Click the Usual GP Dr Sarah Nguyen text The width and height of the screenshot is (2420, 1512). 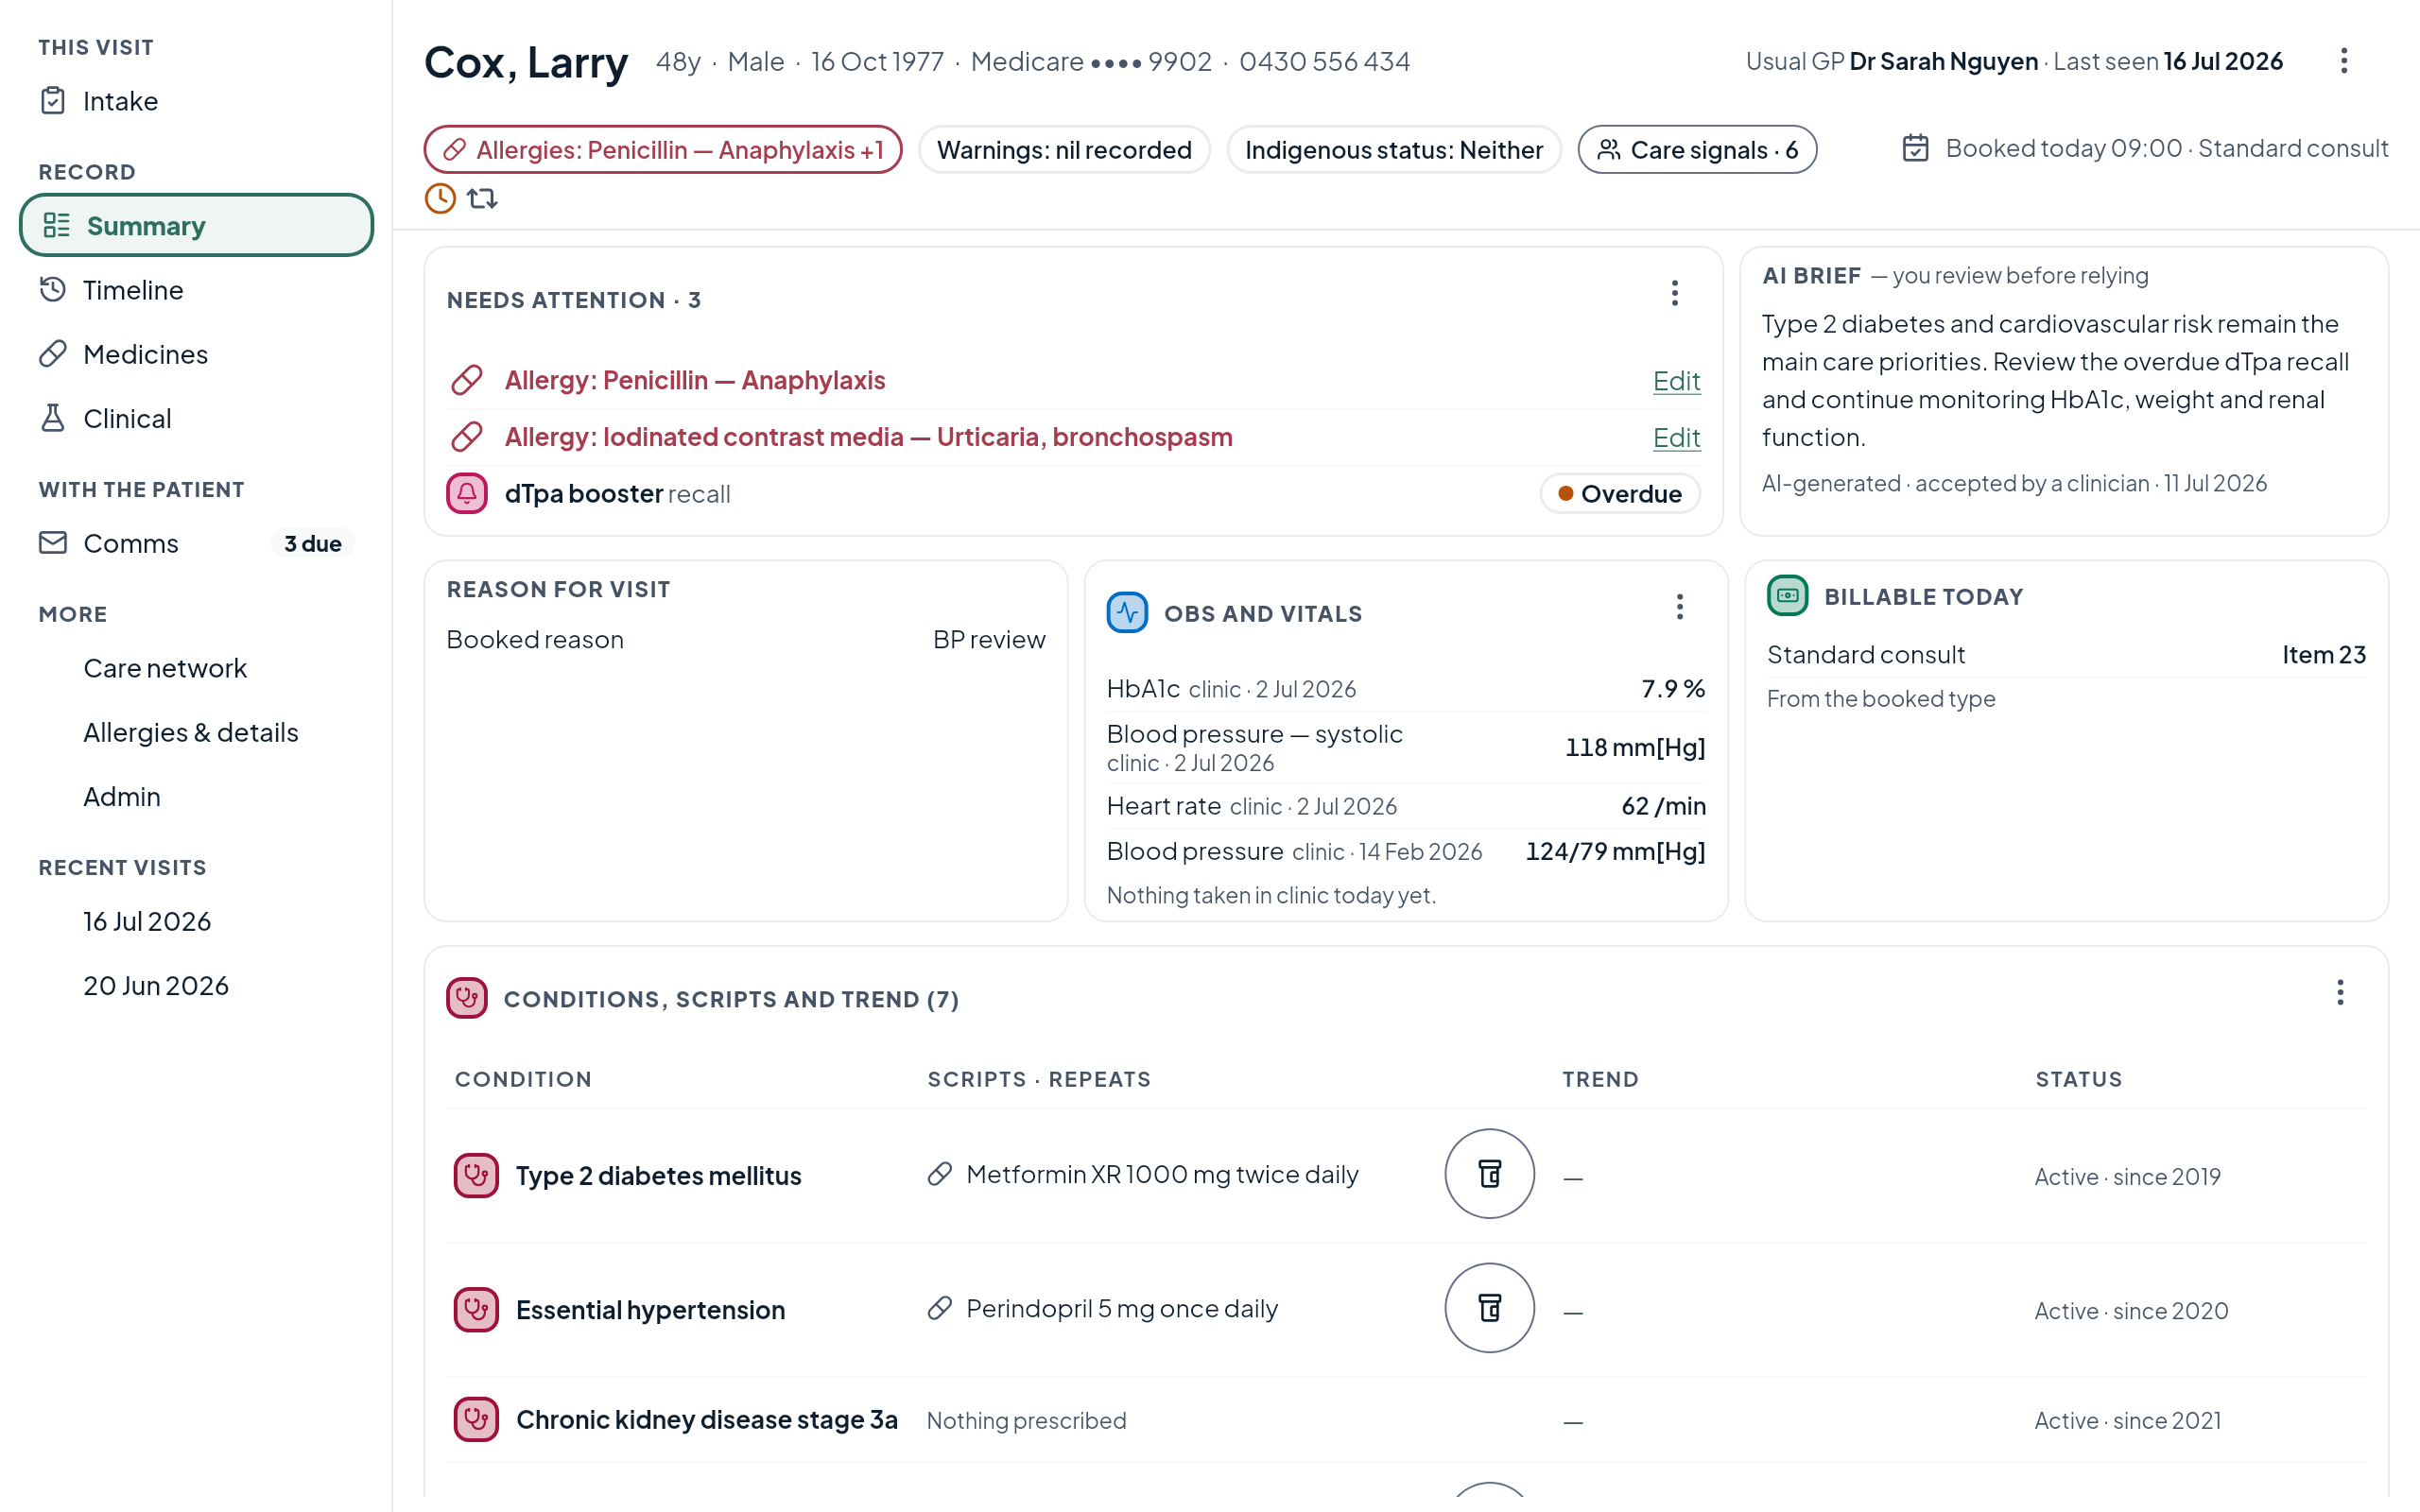coord(1891,61)
